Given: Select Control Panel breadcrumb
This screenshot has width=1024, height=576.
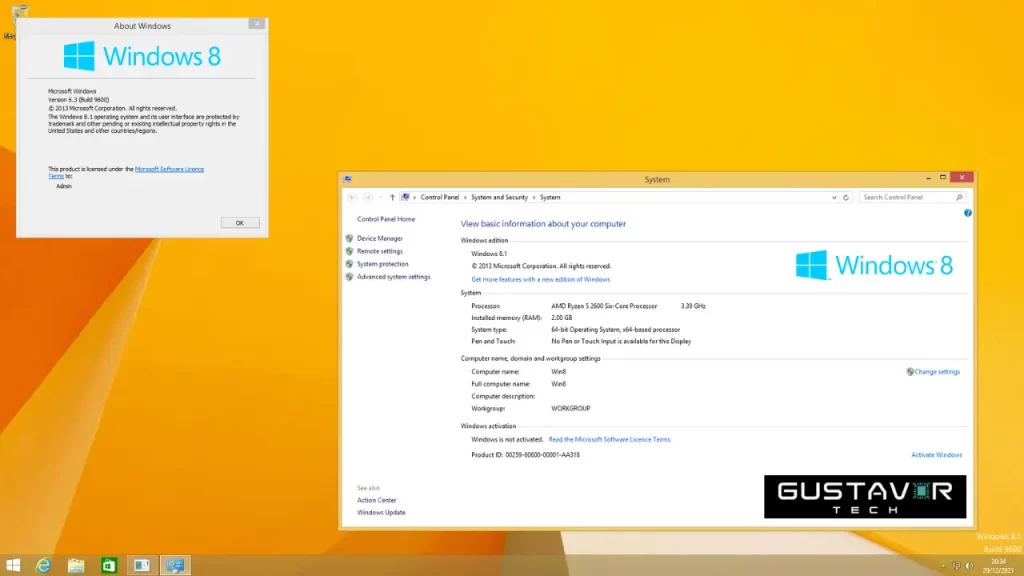Looking at the screenshot, I should [440, 197].
